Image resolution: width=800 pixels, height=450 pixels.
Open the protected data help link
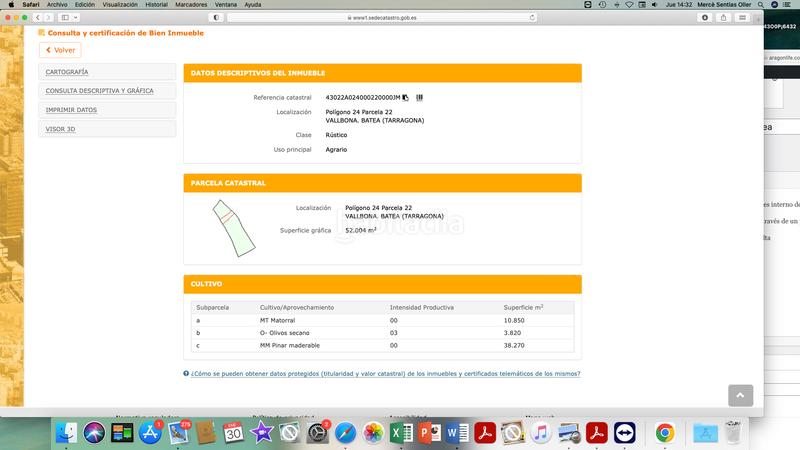pyautogui.click(x=385, y=374)
